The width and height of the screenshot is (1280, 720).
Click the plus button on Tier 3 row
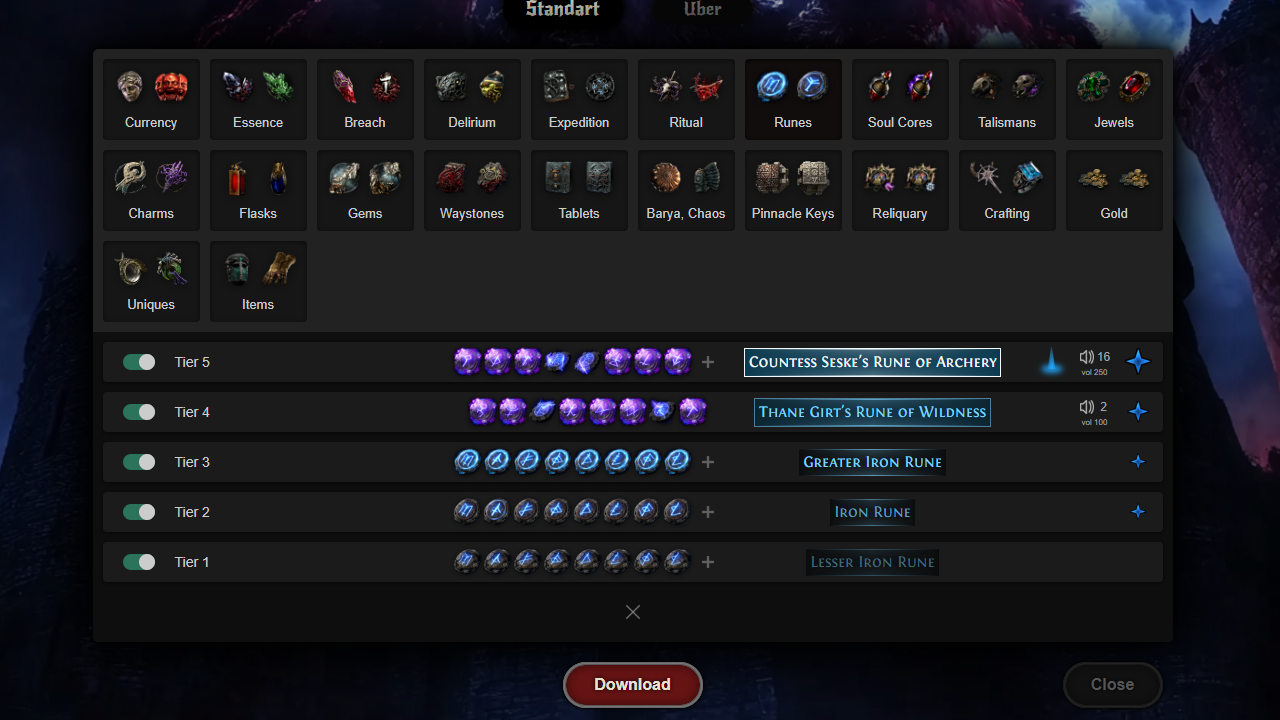pos(708,462)
